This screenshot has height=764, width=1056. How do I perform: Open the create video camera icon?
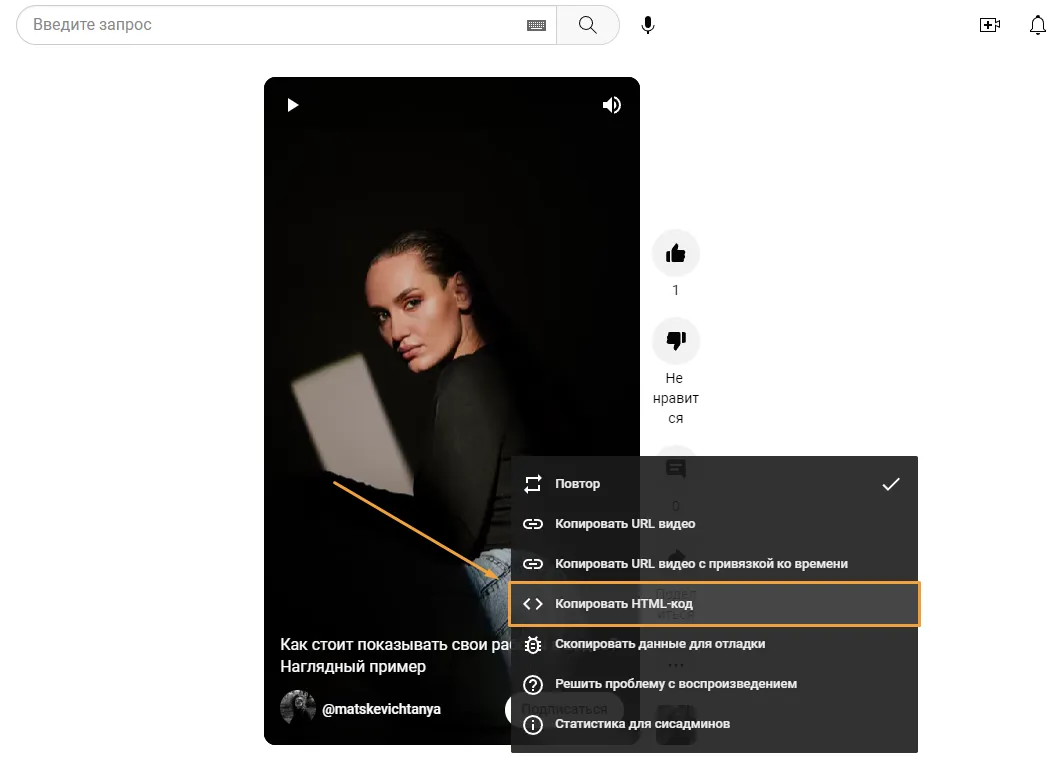point(989,25)
